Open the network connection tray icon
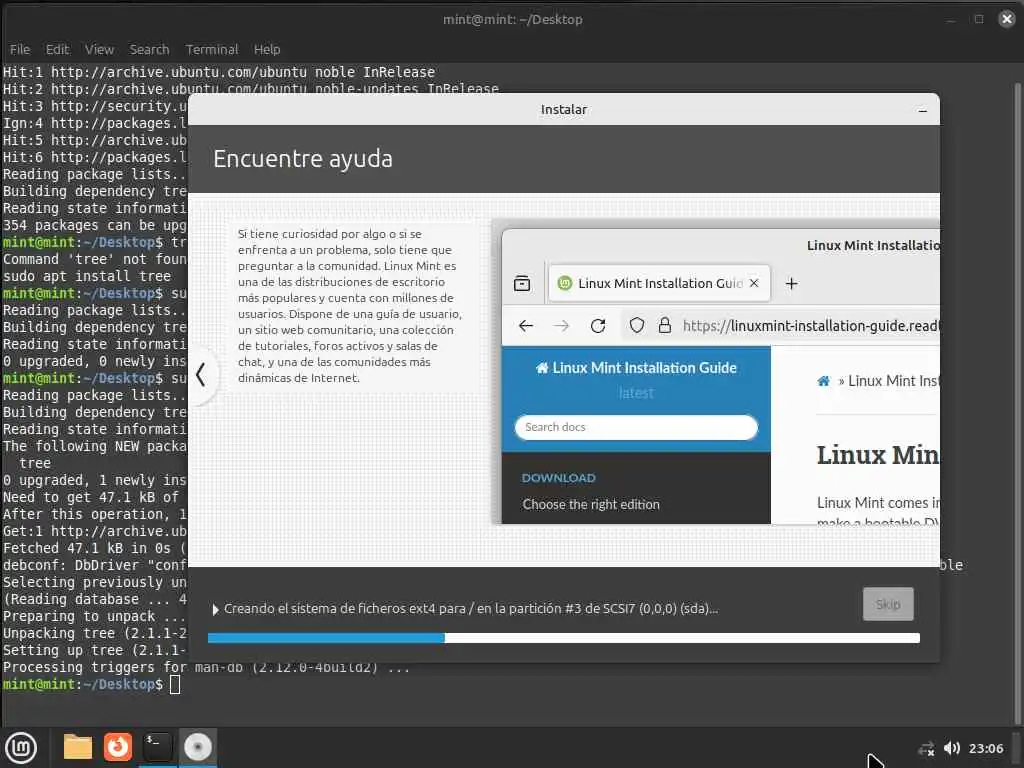This screenshot has height=768, width=1024. tap(926, 748)
